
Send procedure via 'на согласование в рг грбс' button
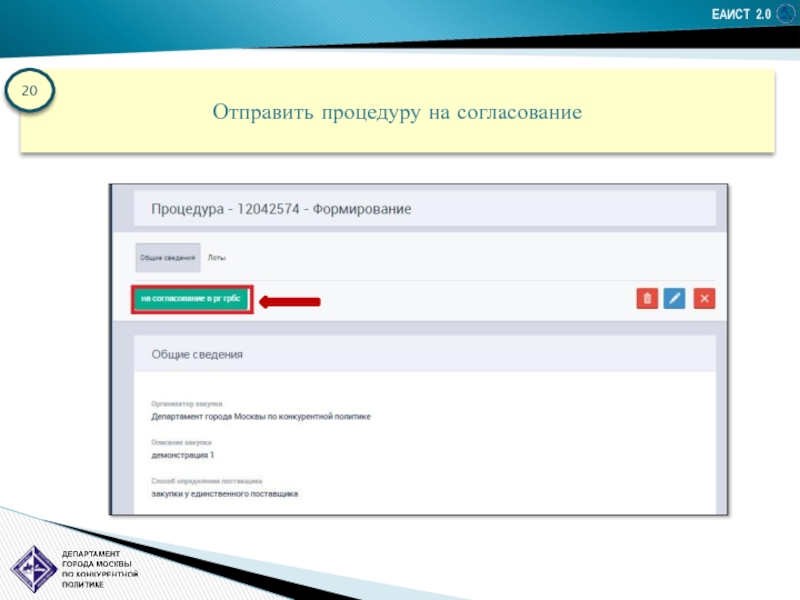(191, 299)
